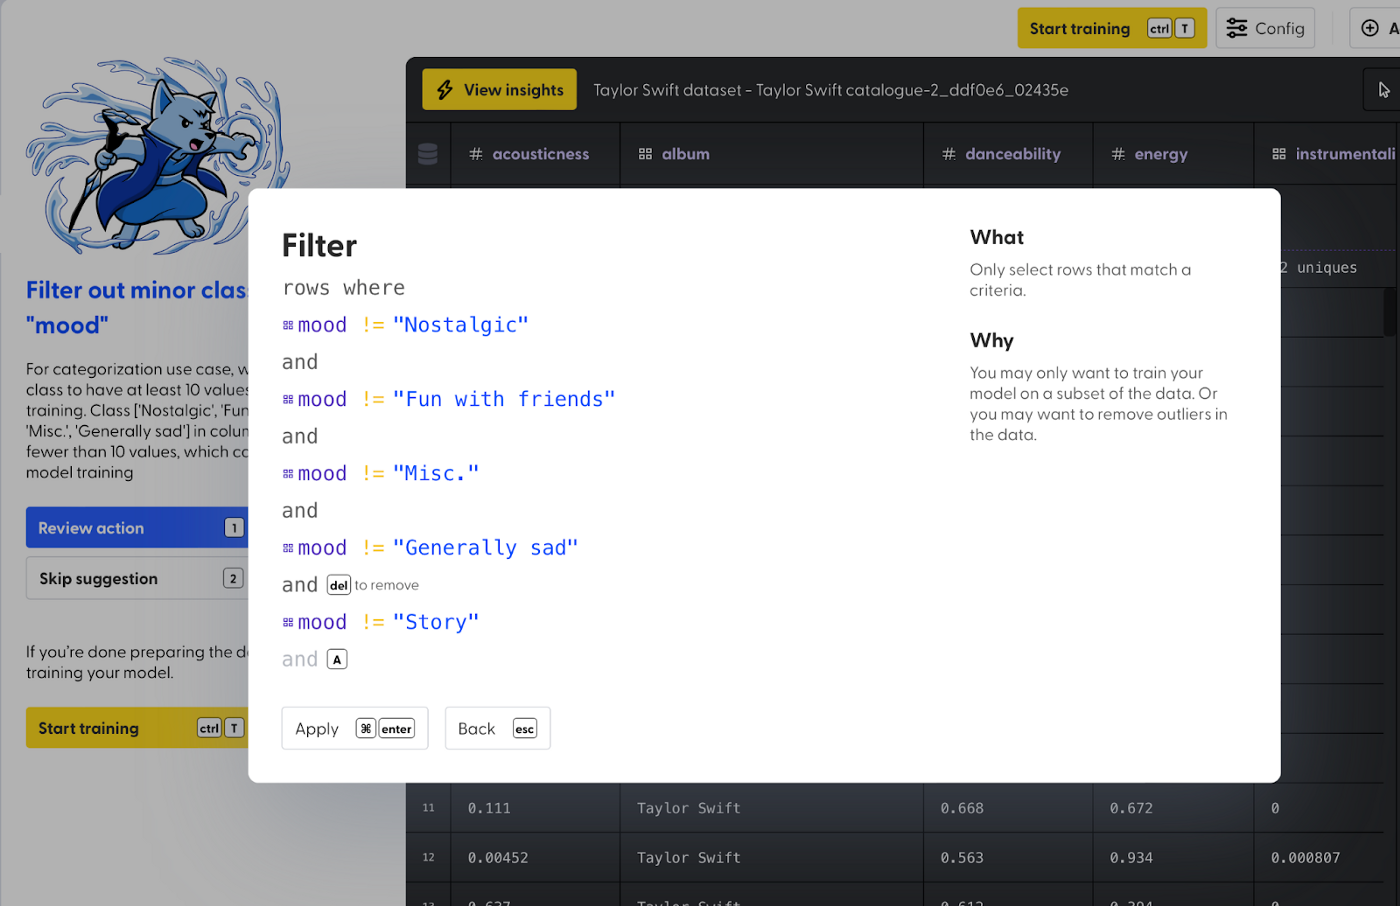Apply the filter
The width and height of the screenshot is (1400, 906).
pyautogui.click(x=355, y=728)
